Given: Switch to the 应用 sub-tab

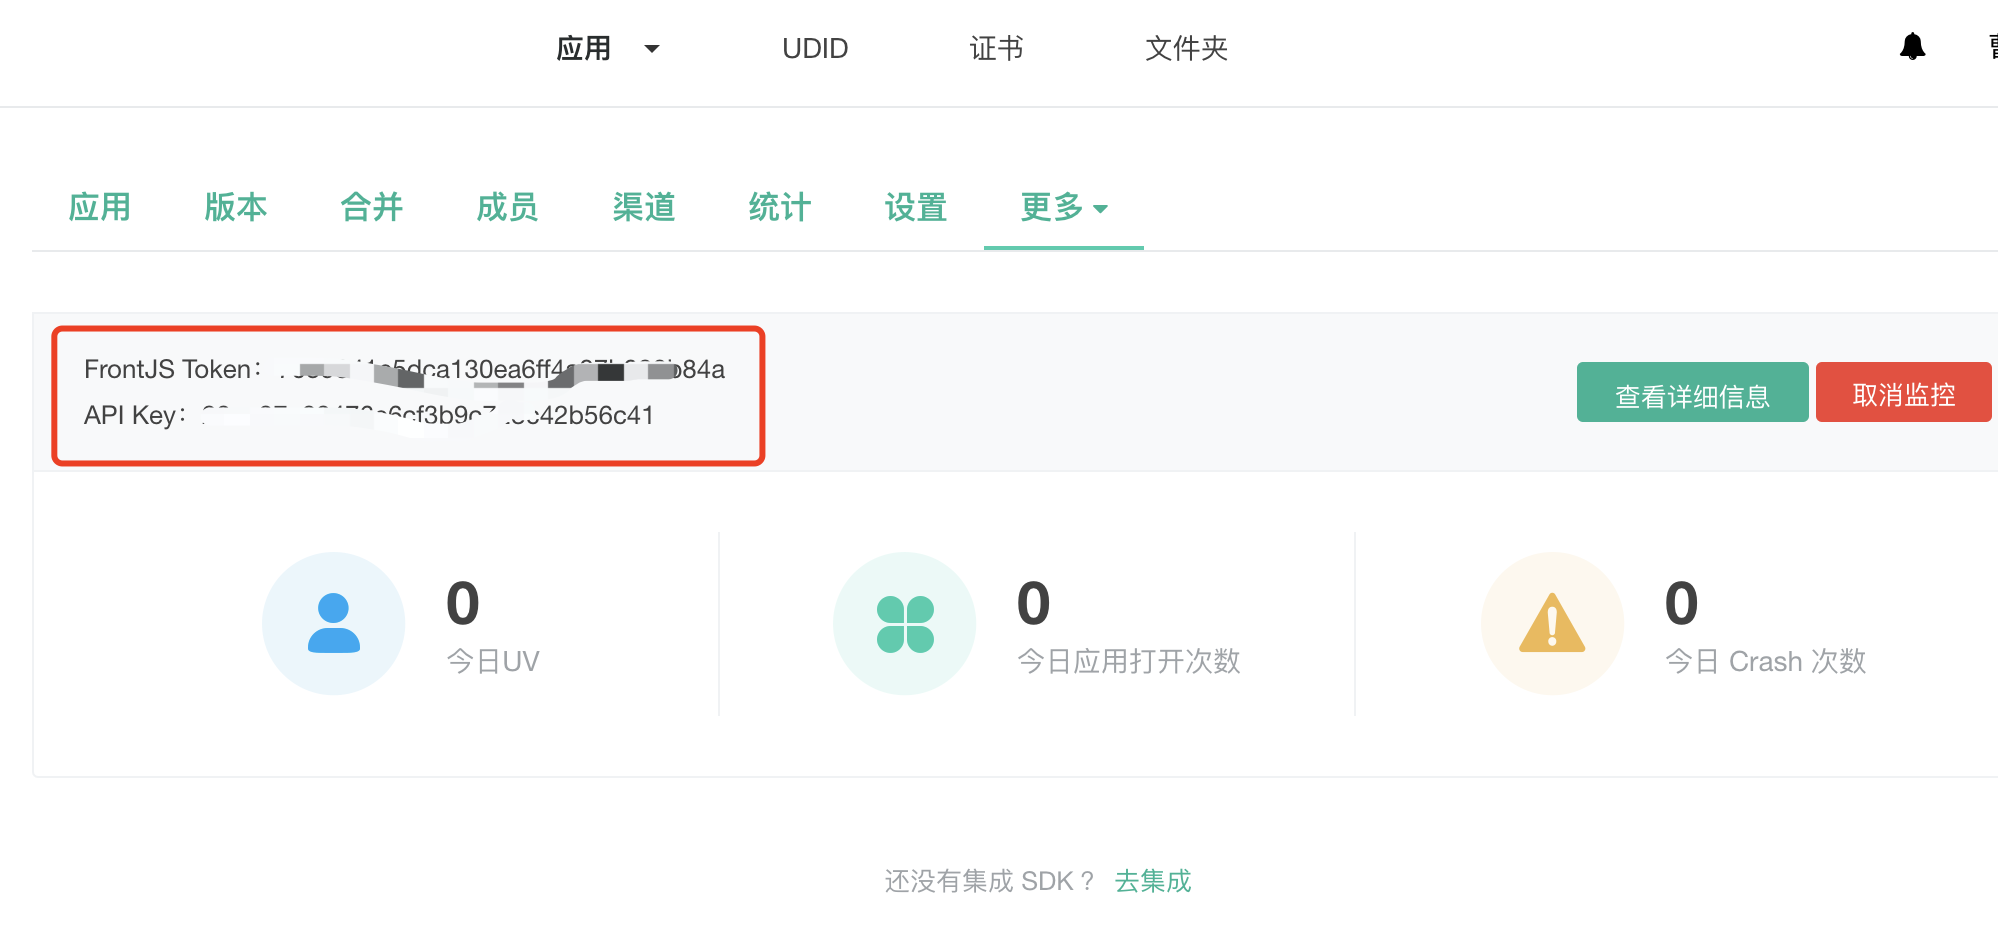Looking at the screenshot, I should [100, 208].
